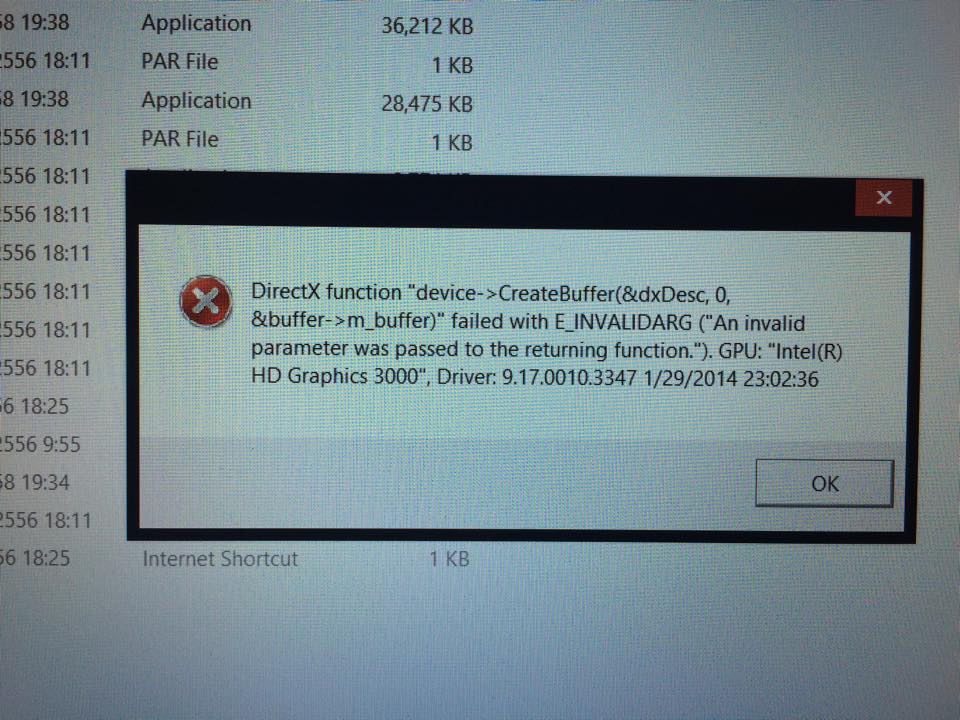Click the driver version 9.17.0010.3347 text
960x720 pixels.
click(x=569, y=378)
